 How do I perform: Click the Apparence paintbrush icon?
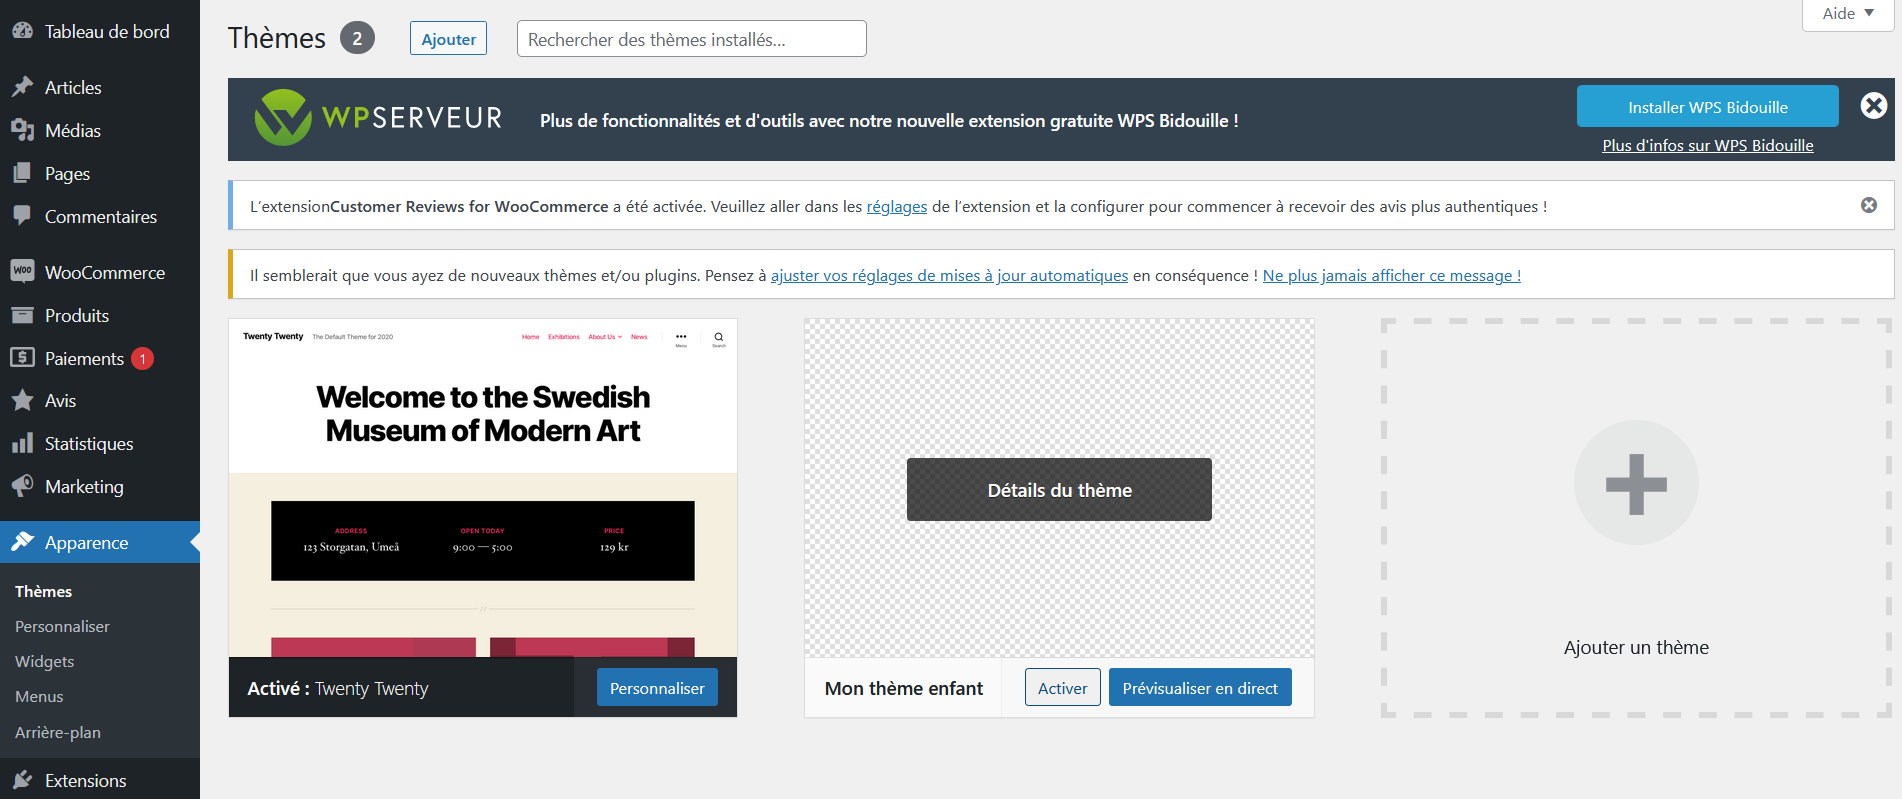click(23, 542)
